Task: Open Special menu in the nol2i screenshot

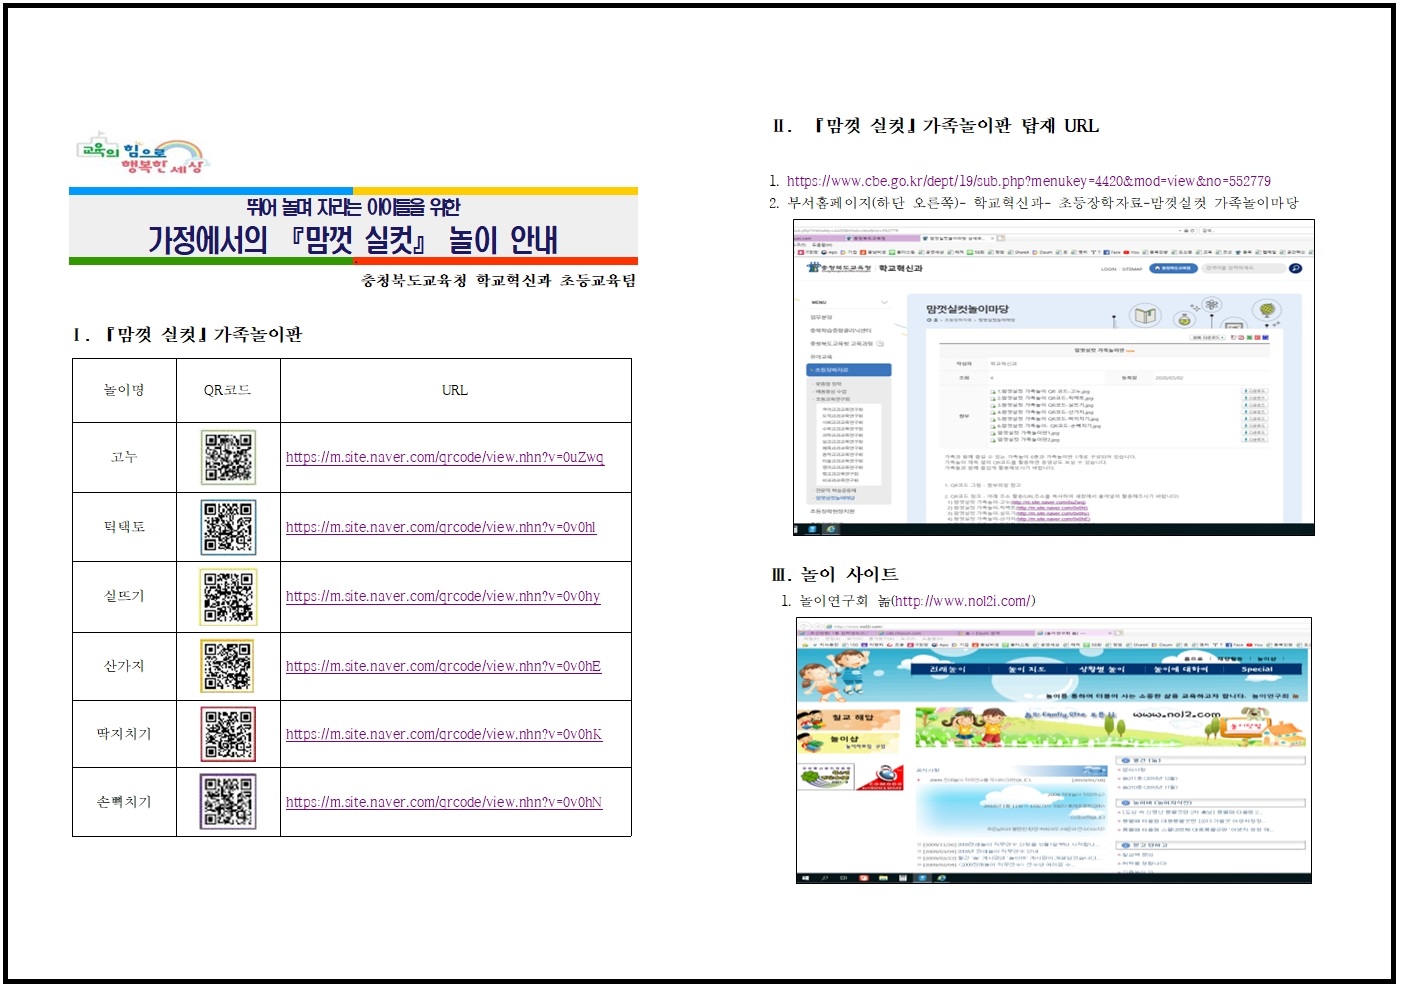Action: (1257, 669)
